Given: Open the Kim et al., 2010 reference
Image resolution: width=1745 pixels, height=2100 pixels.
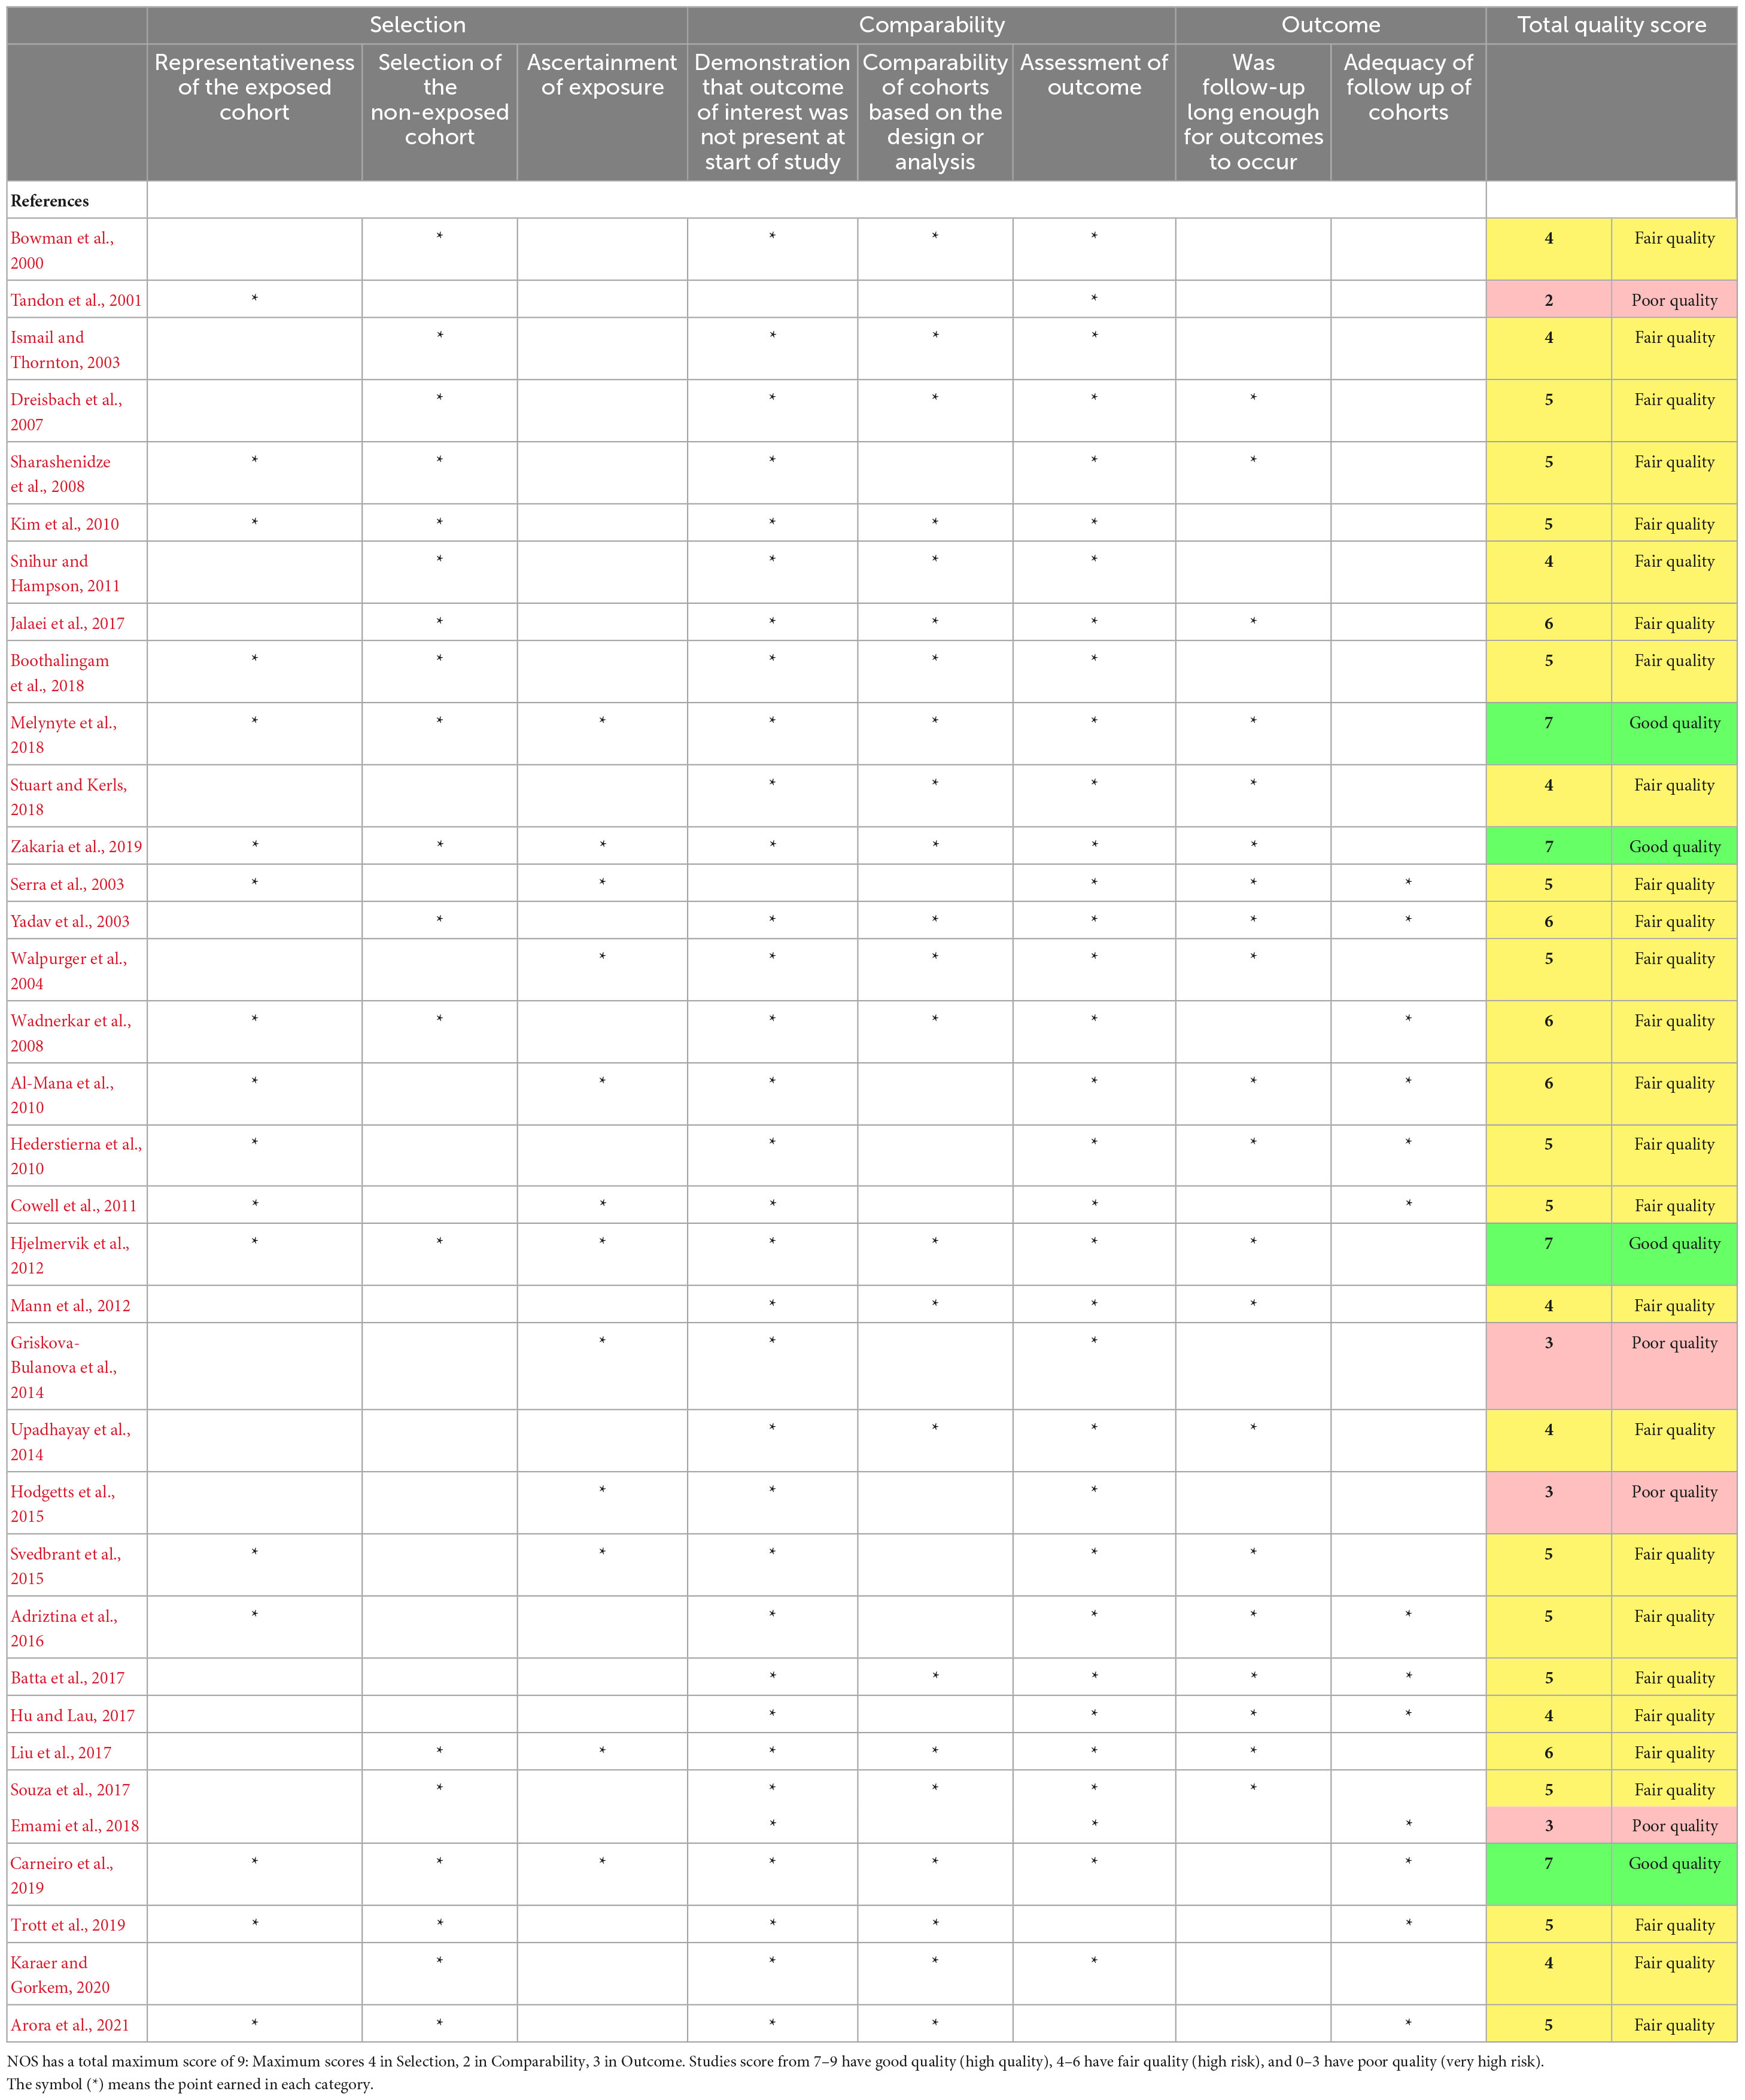Looking at the screenshot, I should pyautogui.click(x=65, y=524).
